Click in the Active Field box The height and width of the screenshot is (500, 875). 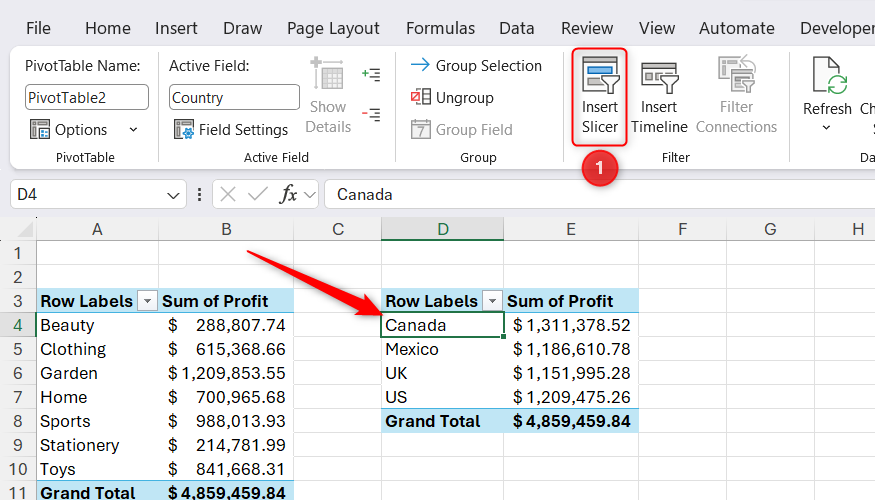[x=234, y=97]
